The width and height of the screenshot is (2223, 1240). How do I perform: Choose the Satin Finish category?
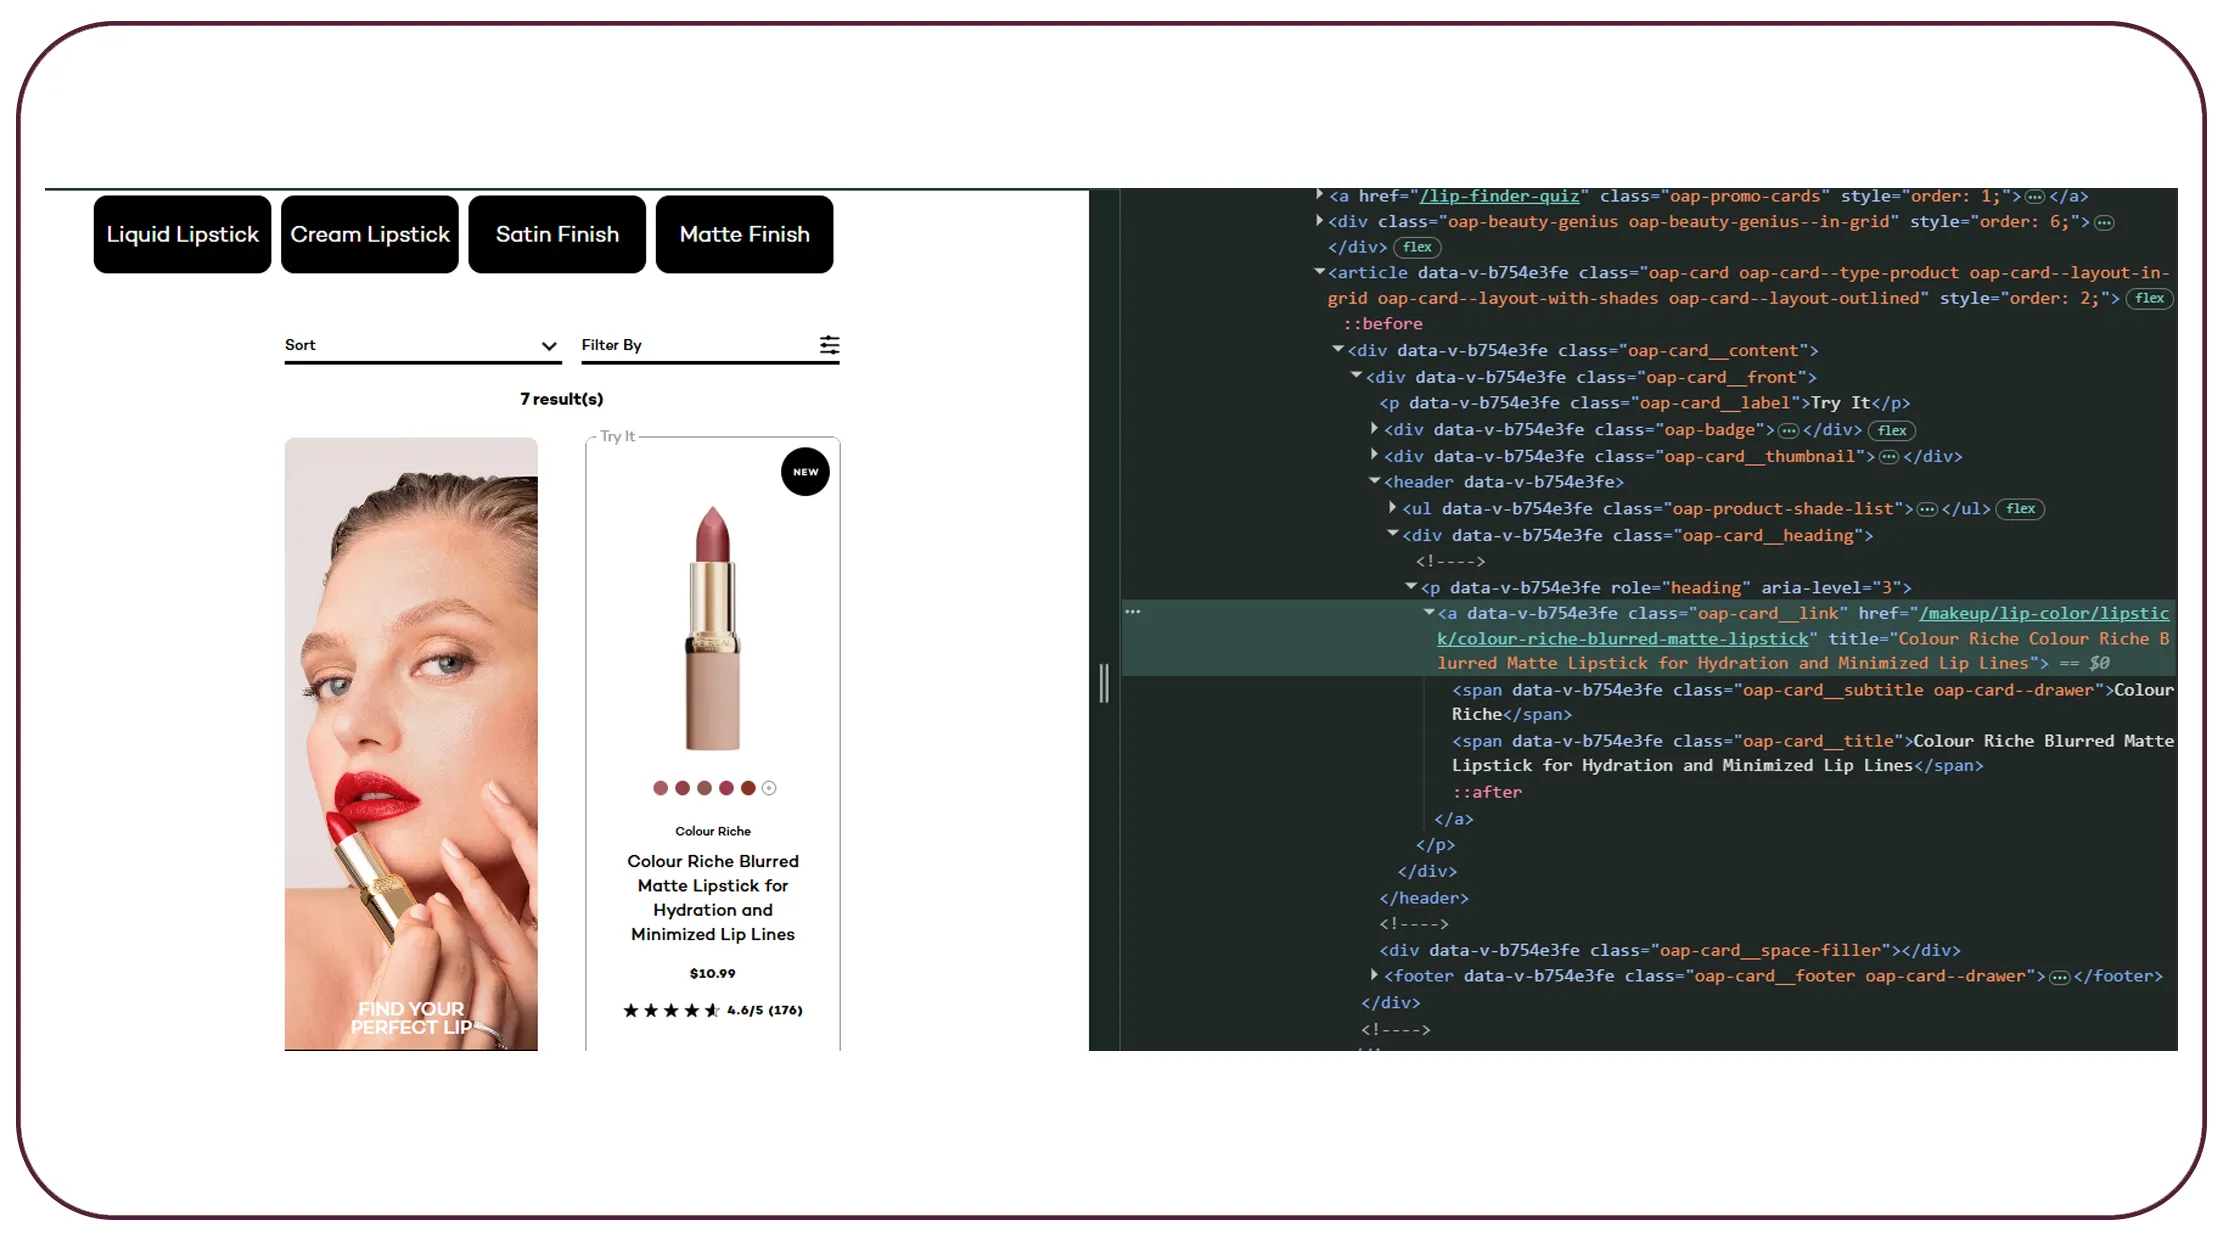[x=557, y=234]
